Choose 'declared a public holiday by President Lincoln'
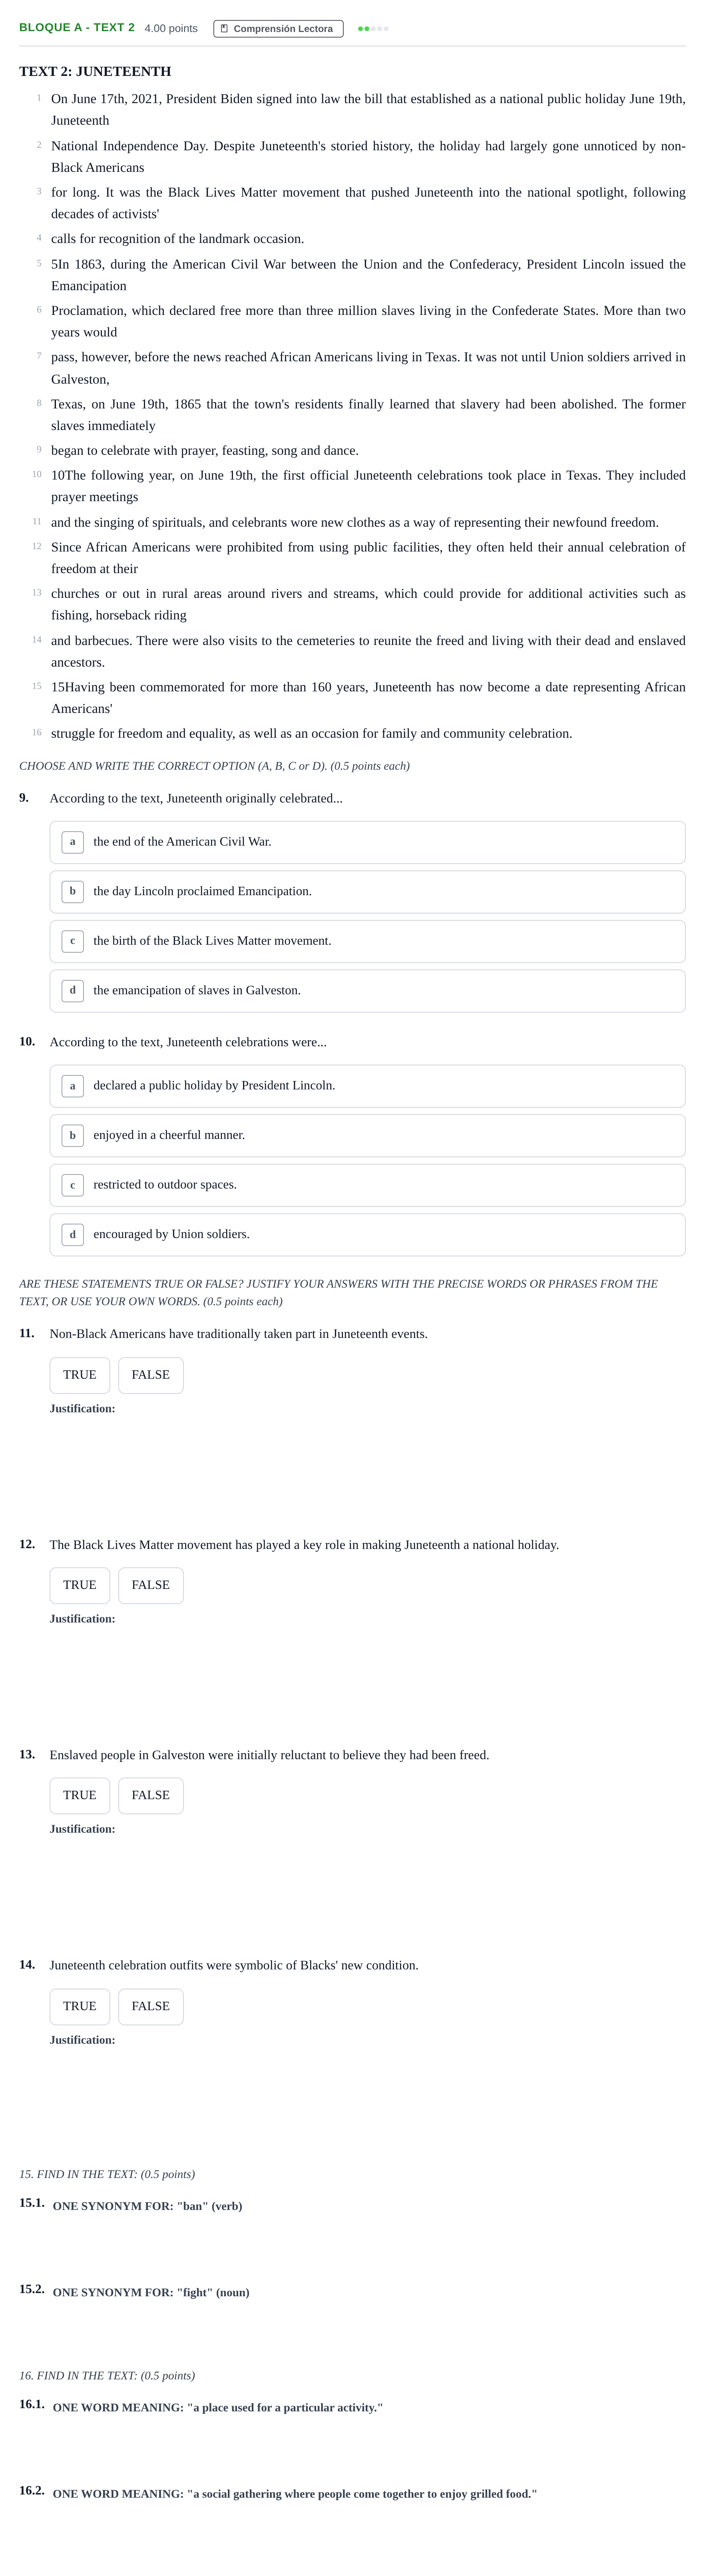 (367, 1086)
